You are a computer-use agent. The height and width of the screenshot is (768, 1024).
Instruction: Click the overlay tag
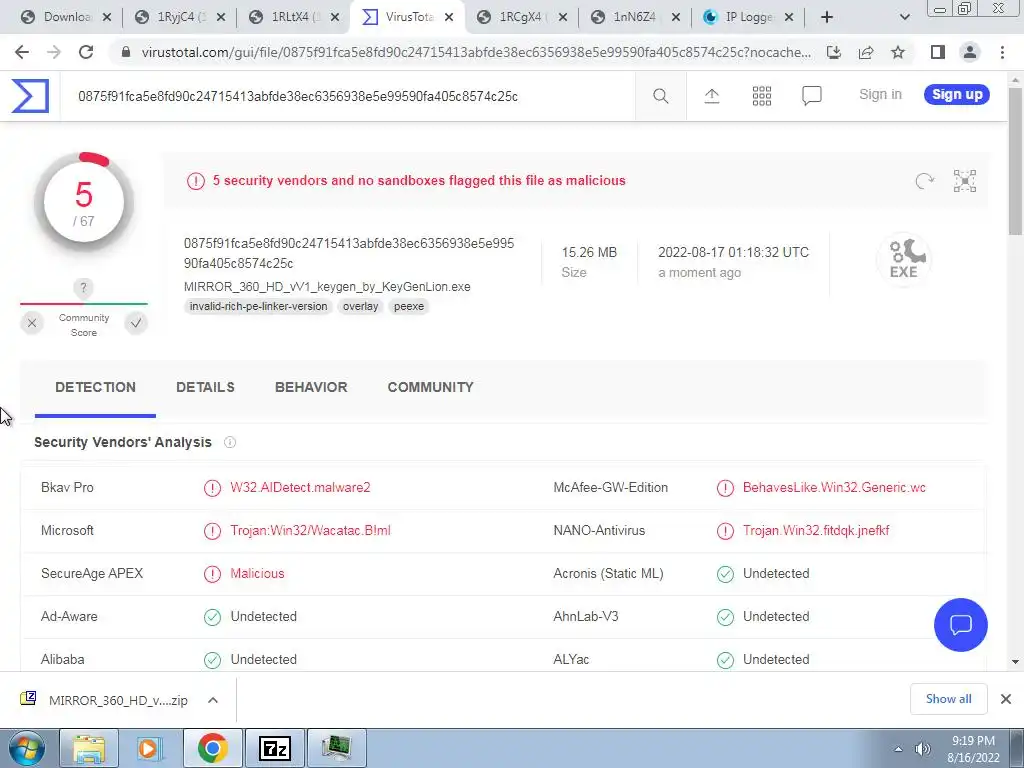[x=360, y=306]
